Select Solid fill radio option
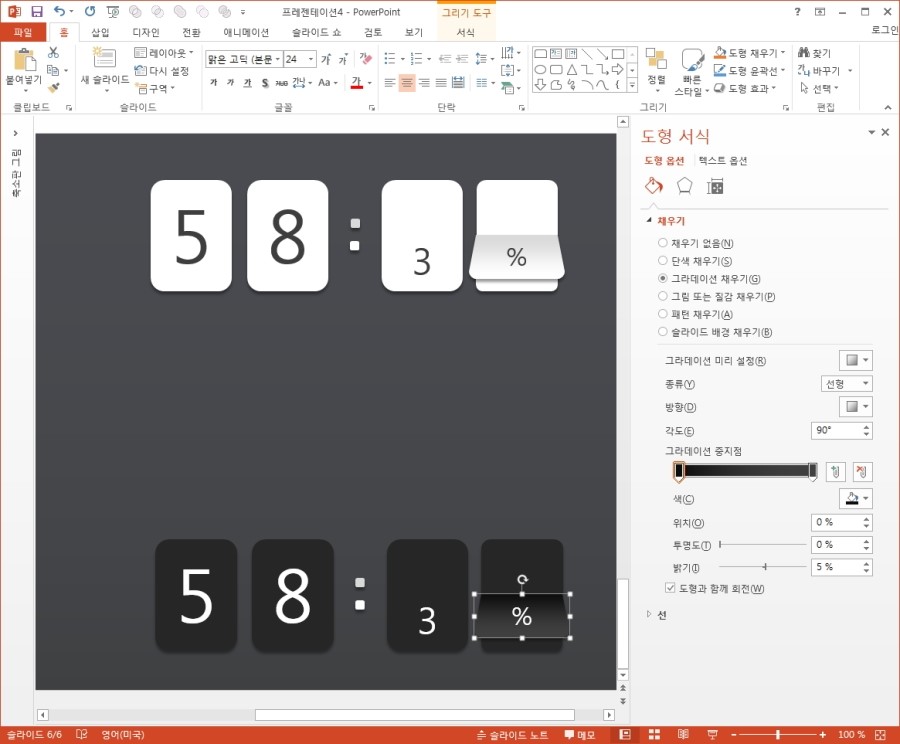Viewport: 900px width, 744px height. (663, 261)
